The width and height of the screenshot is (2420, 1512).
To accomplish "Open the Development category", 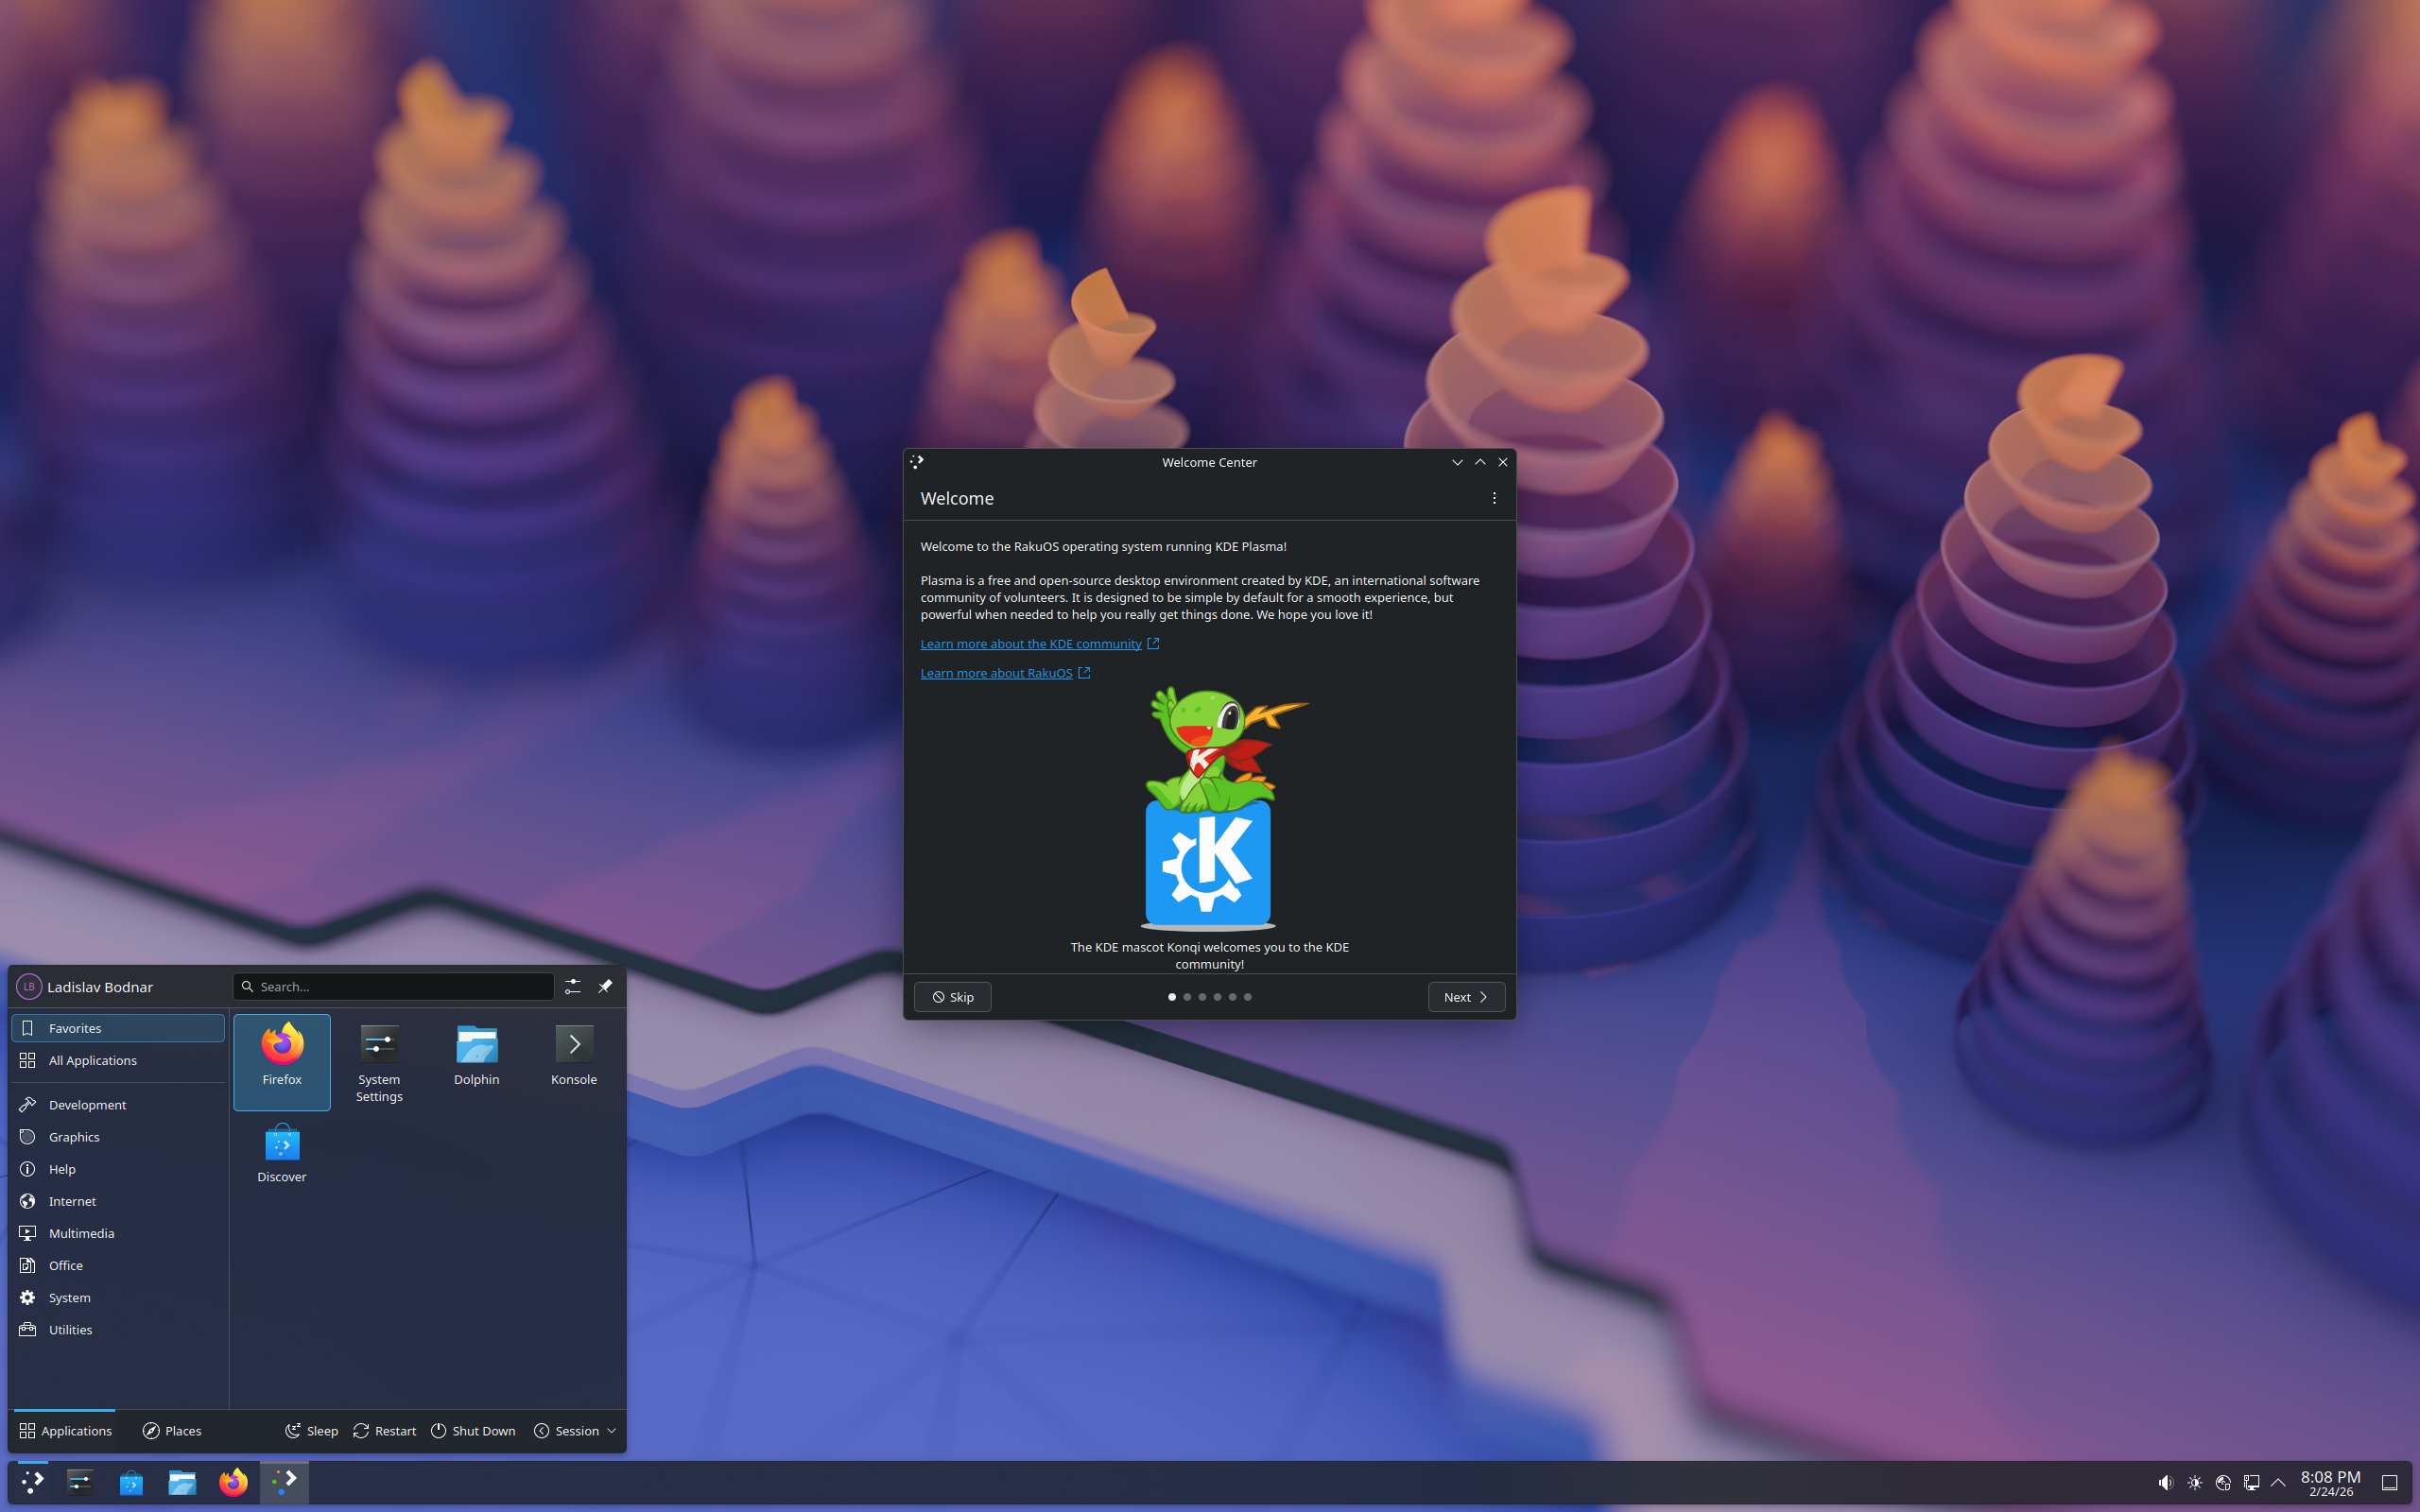I will [118, 1104].
